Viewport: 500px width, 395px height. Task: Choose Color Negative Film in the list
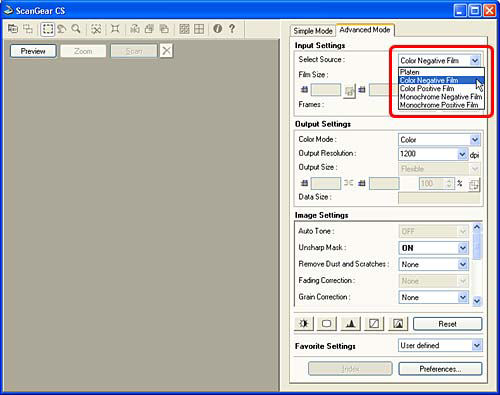(x=441, y=80)
